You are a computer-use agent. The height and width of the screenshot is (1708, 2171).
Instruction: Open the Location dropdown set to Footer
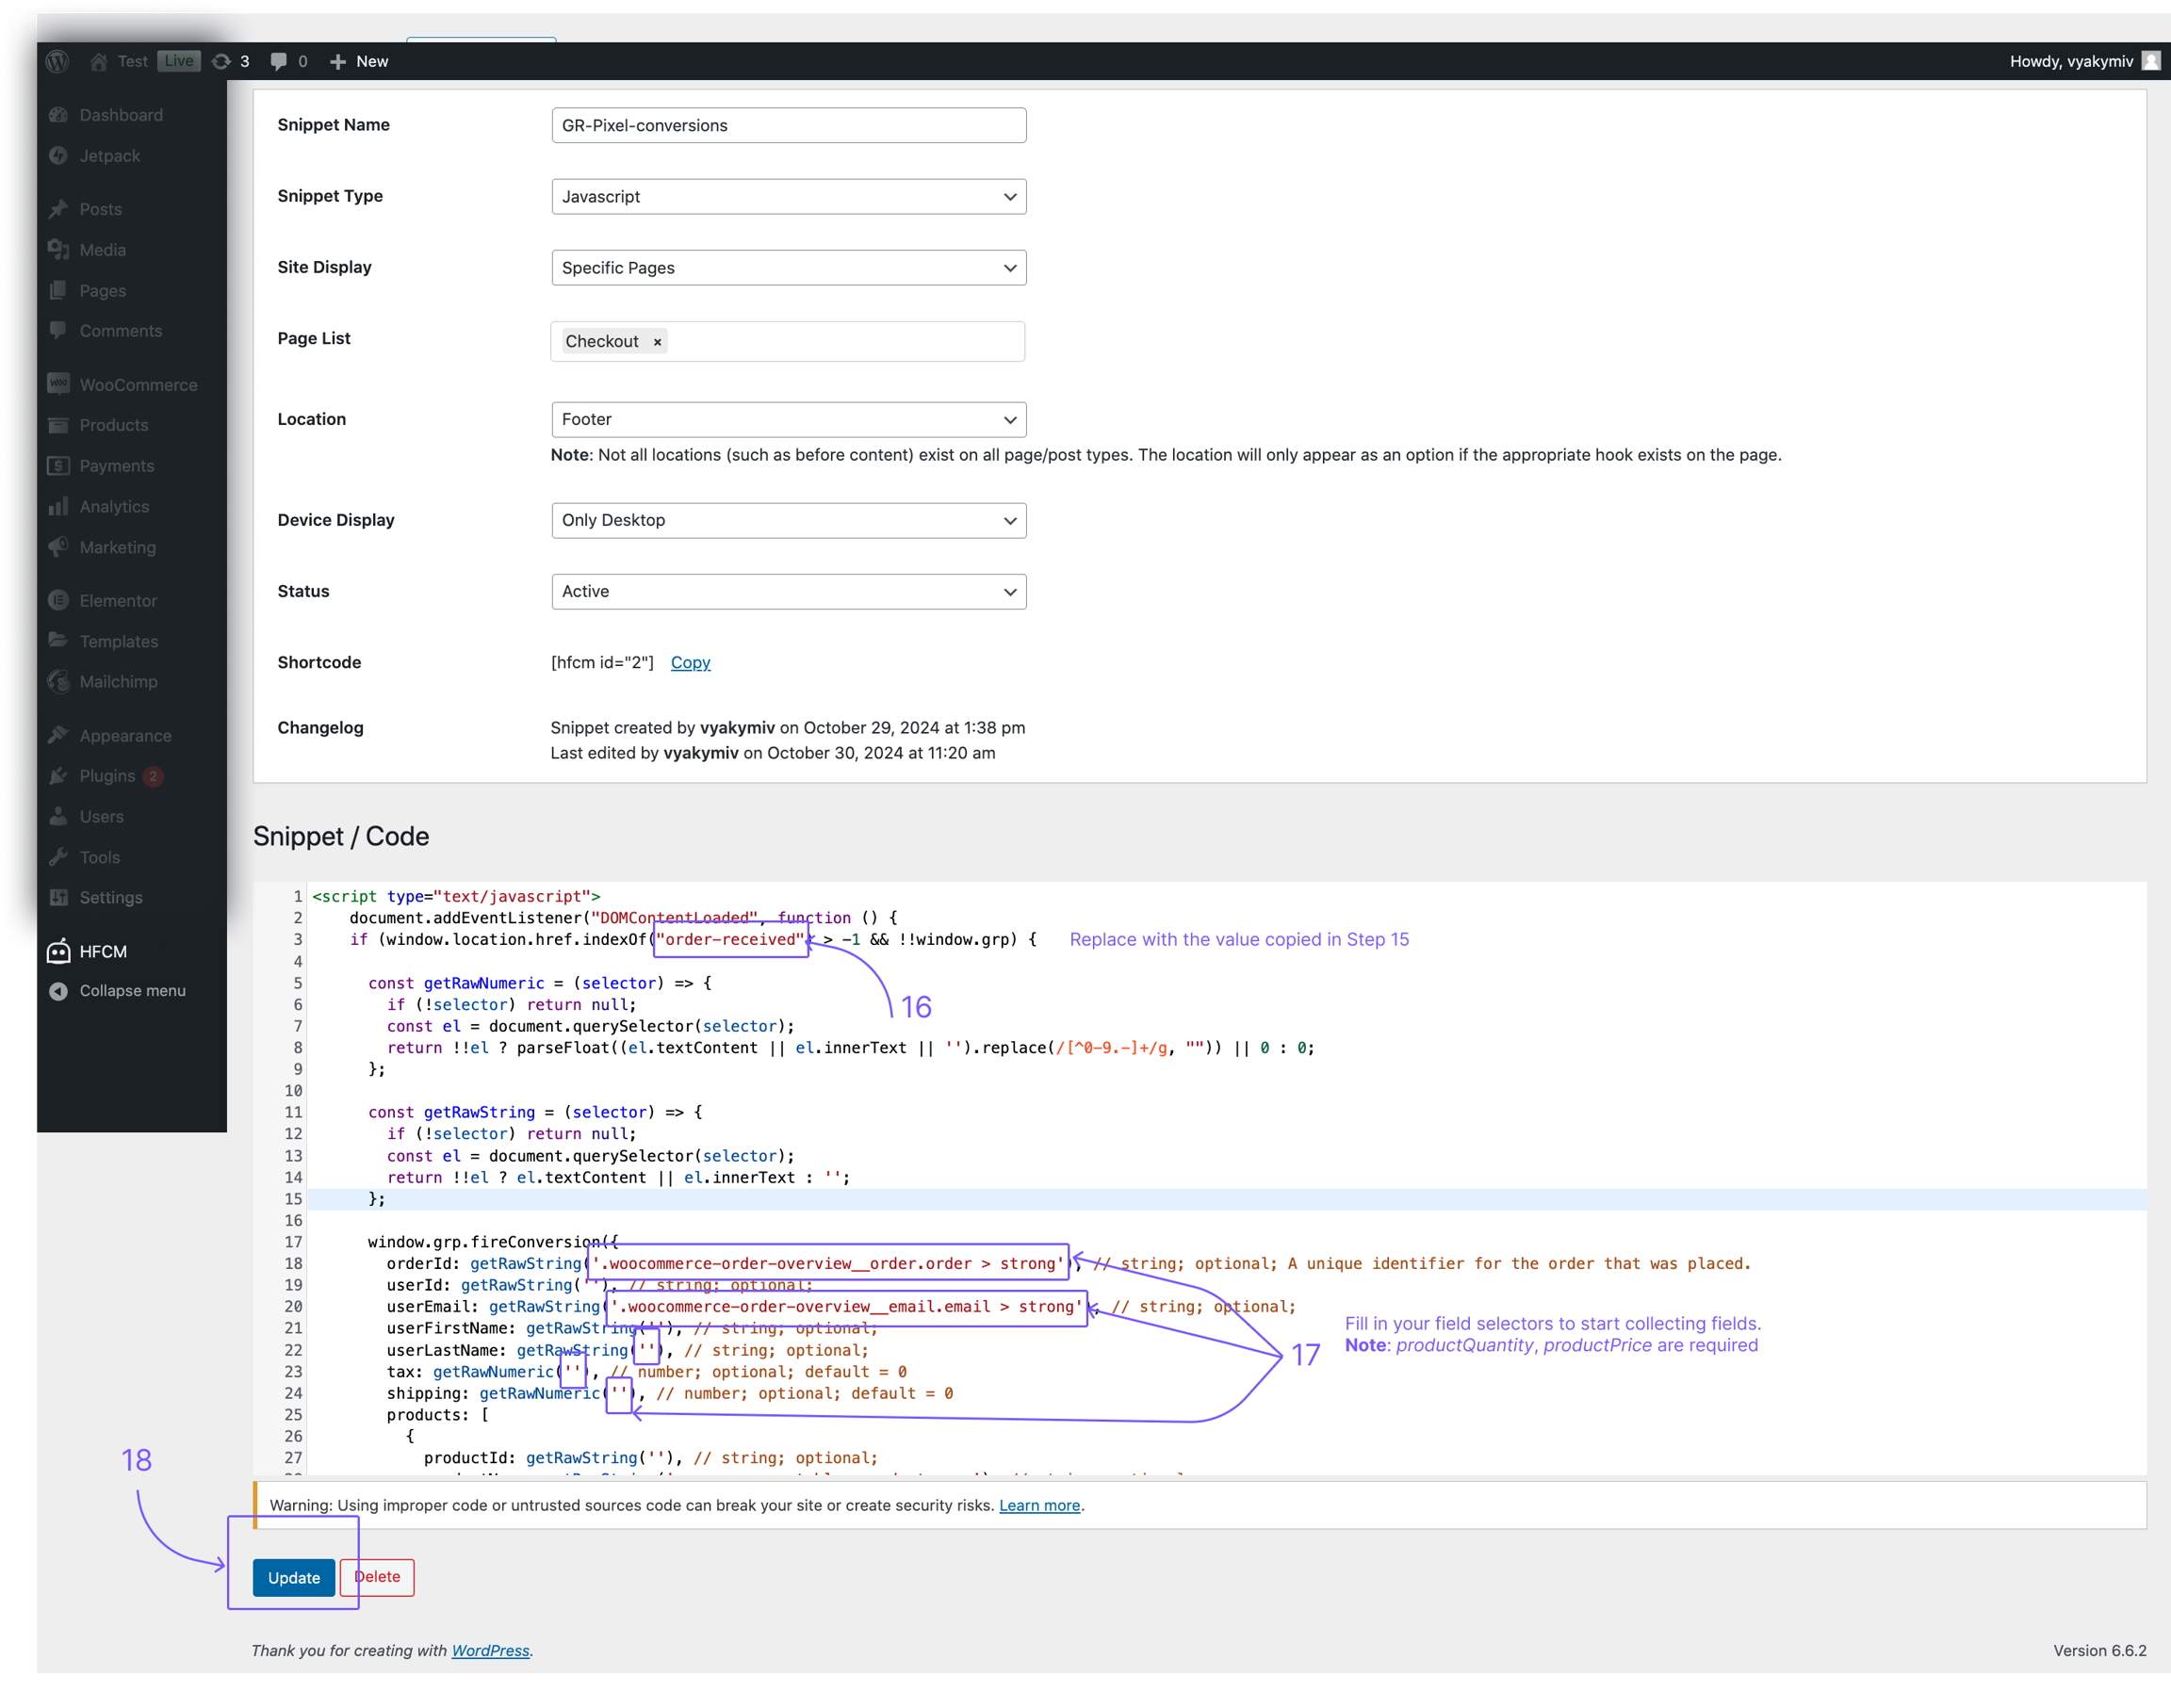pyautogui.click(x=788, y=420)
